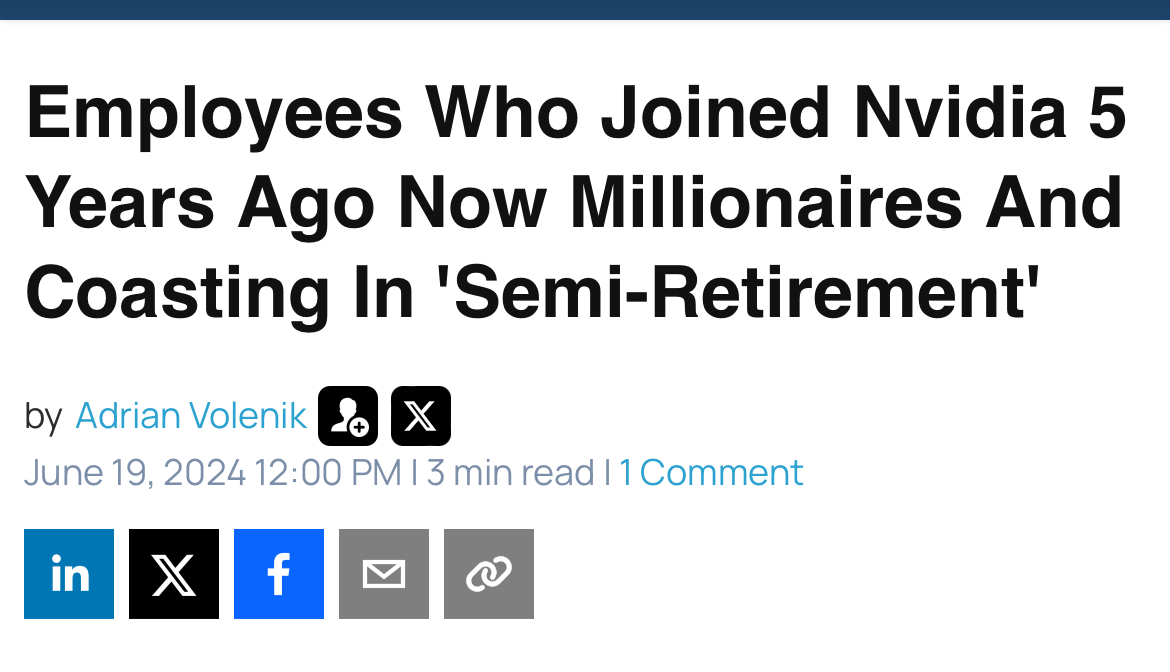Follow author Adrian Volenik via the follow icon
Image resolution: width=1170 pixels, height=672 pixels.
point(348,416)
